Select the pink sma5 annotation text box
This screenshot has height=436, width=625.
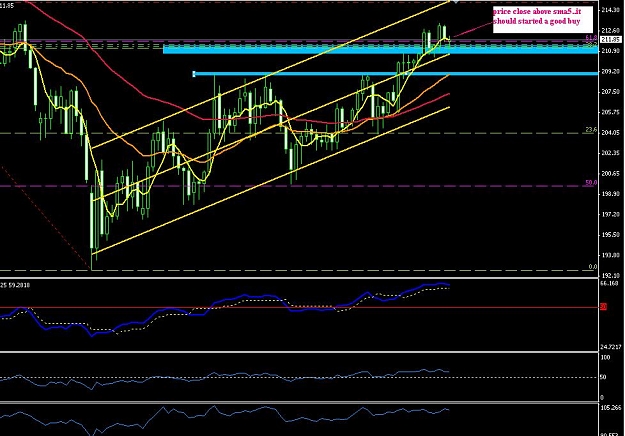tap(542, 20)
